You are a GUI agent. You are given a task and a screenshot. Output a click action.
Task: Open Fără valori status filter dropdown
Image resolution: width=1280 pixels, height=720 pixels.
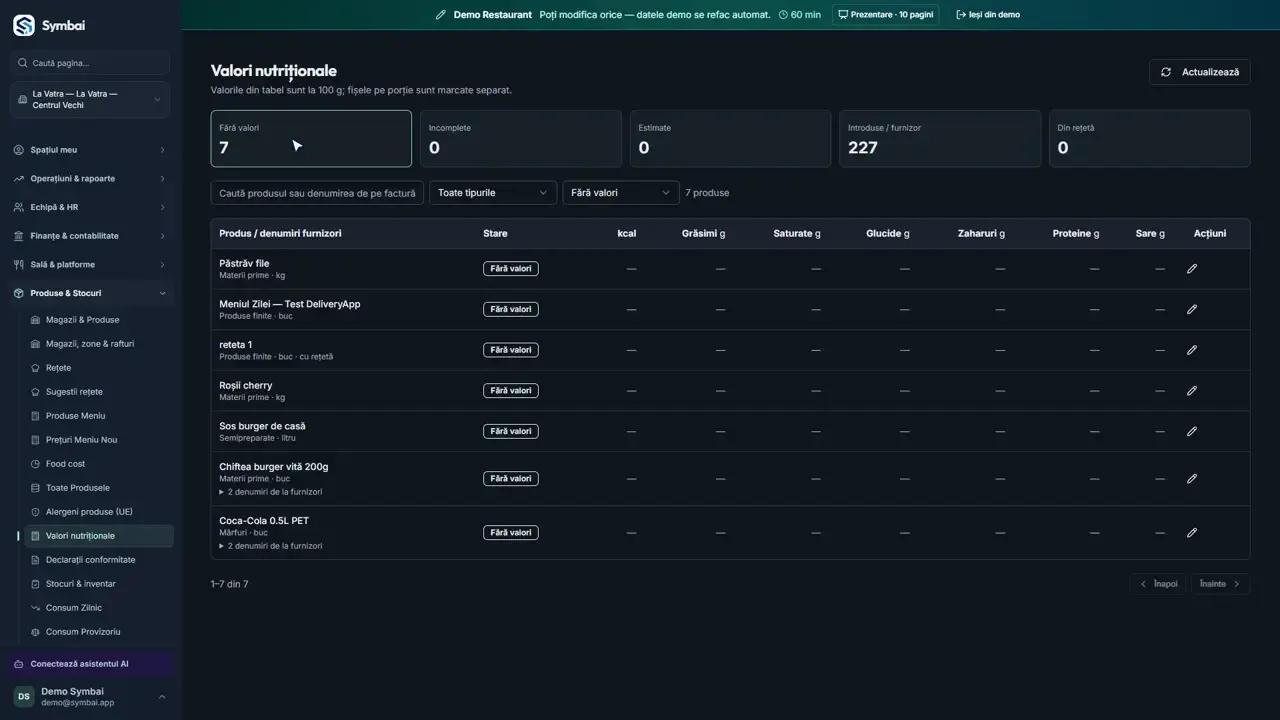[621, 193]
